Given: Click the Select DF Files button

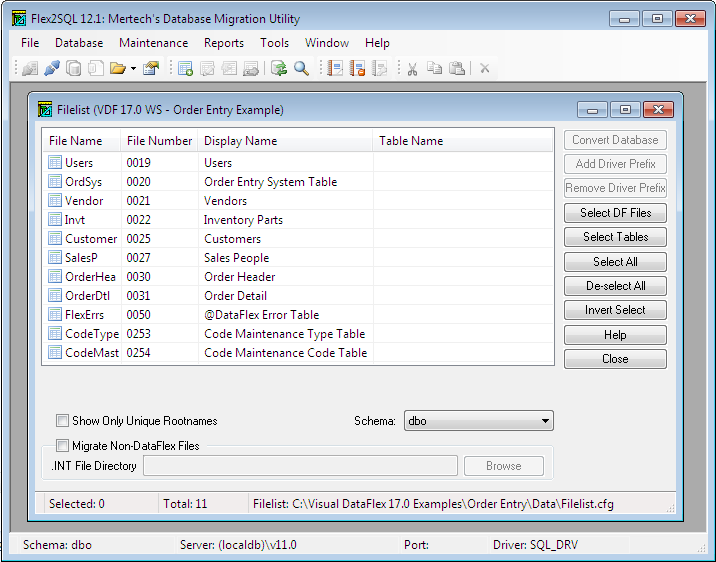Looking at the screenshot, I should pos(615,213).
